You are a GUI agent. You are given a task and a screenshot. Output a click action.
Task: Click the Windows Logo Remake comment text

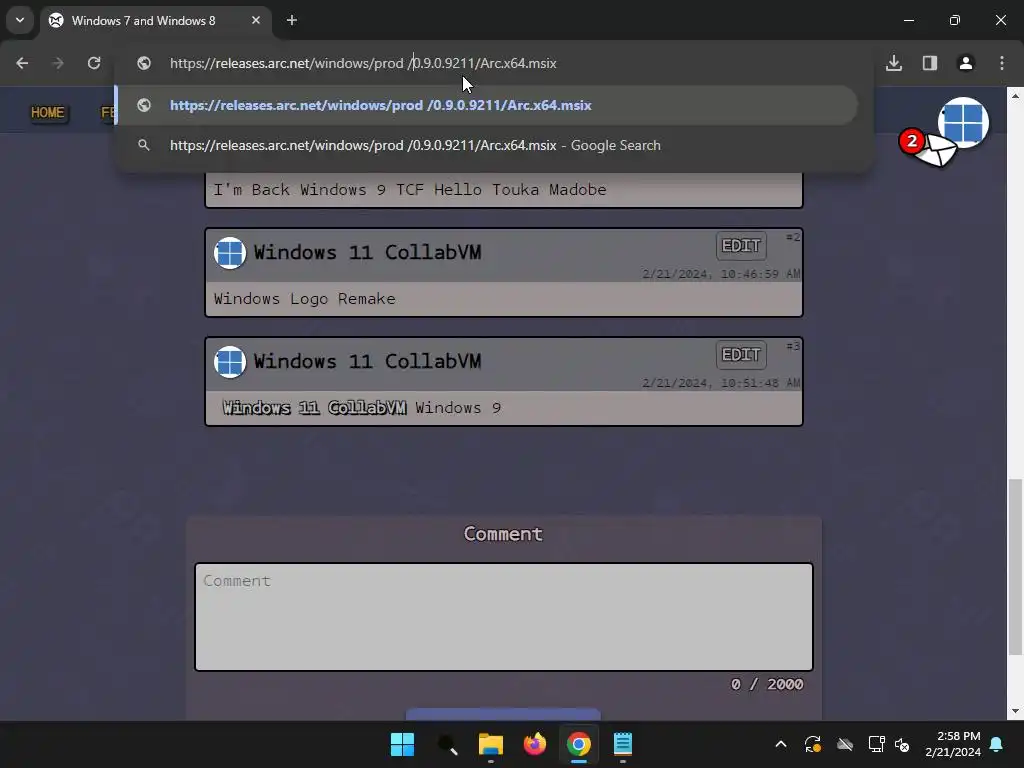point(304,299)
